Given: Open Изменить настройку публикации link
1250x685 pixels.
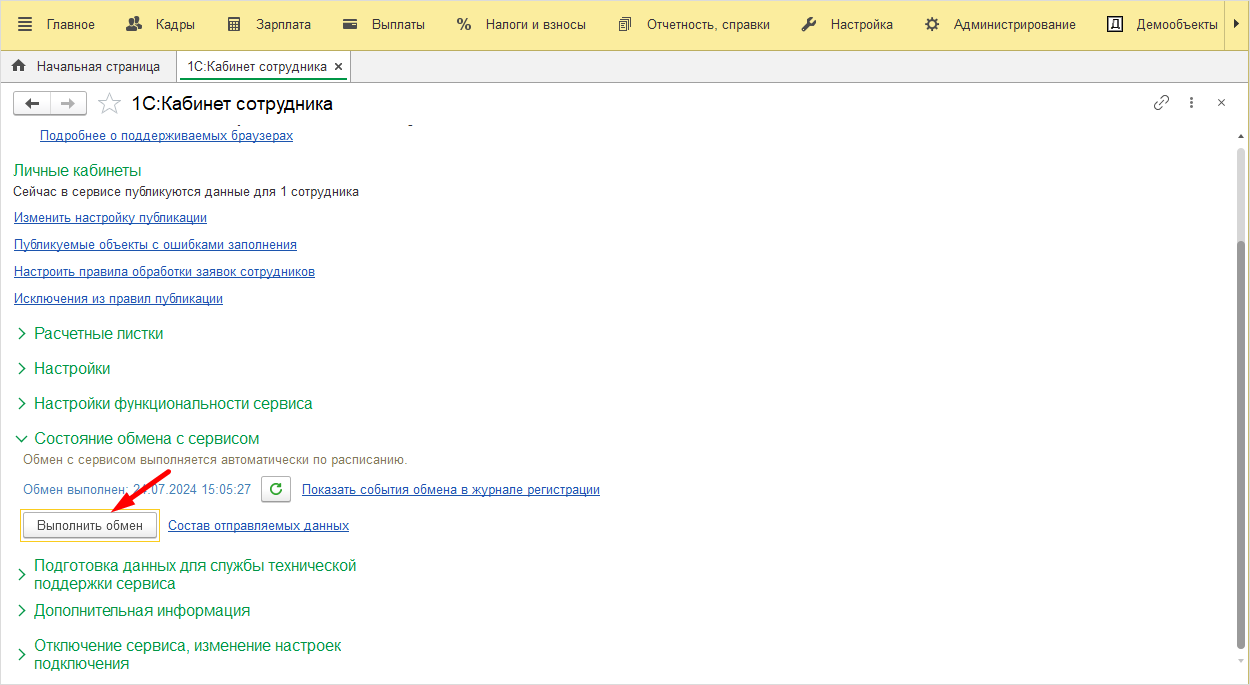Looking at the screenshot, I should [x=110, y=217].
